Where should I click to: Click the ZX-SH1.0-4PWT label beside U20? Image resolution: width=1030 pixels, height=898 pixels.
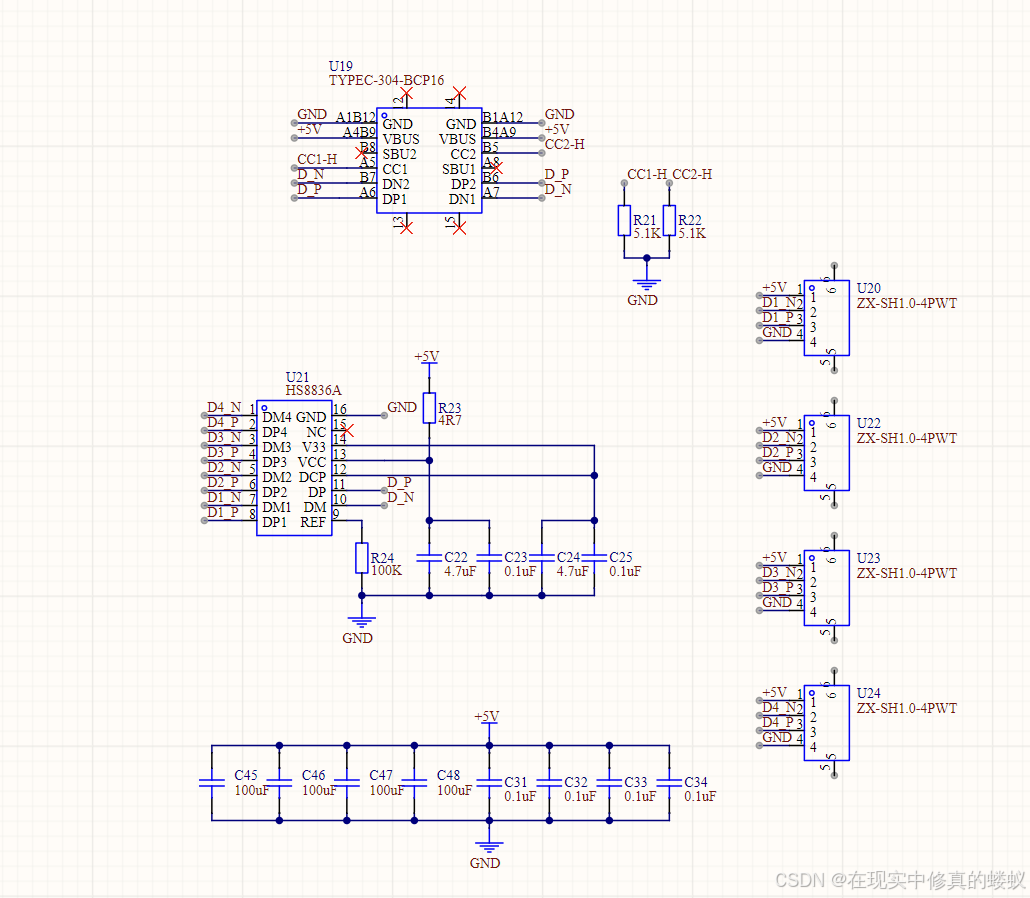point(907,303)
